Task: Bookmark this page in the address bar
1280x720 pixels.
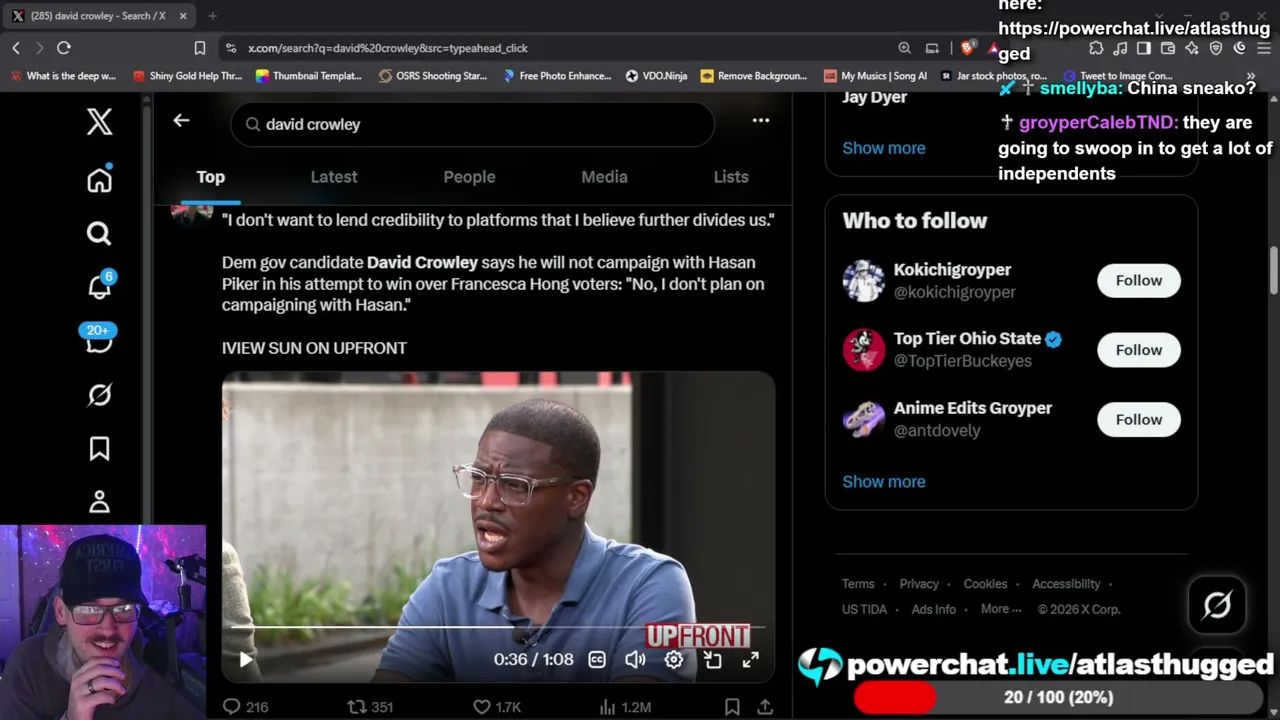Action: (200, 48)
